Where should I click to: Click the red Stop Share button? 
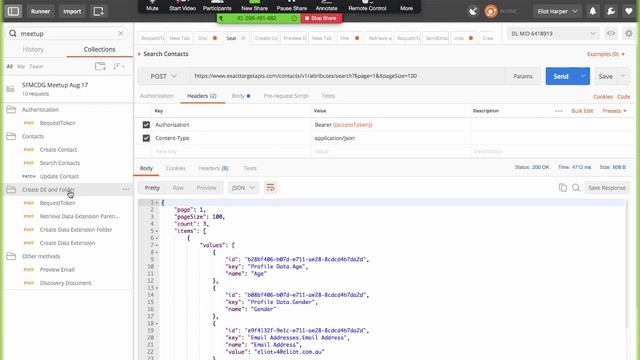tap(321, 18)
